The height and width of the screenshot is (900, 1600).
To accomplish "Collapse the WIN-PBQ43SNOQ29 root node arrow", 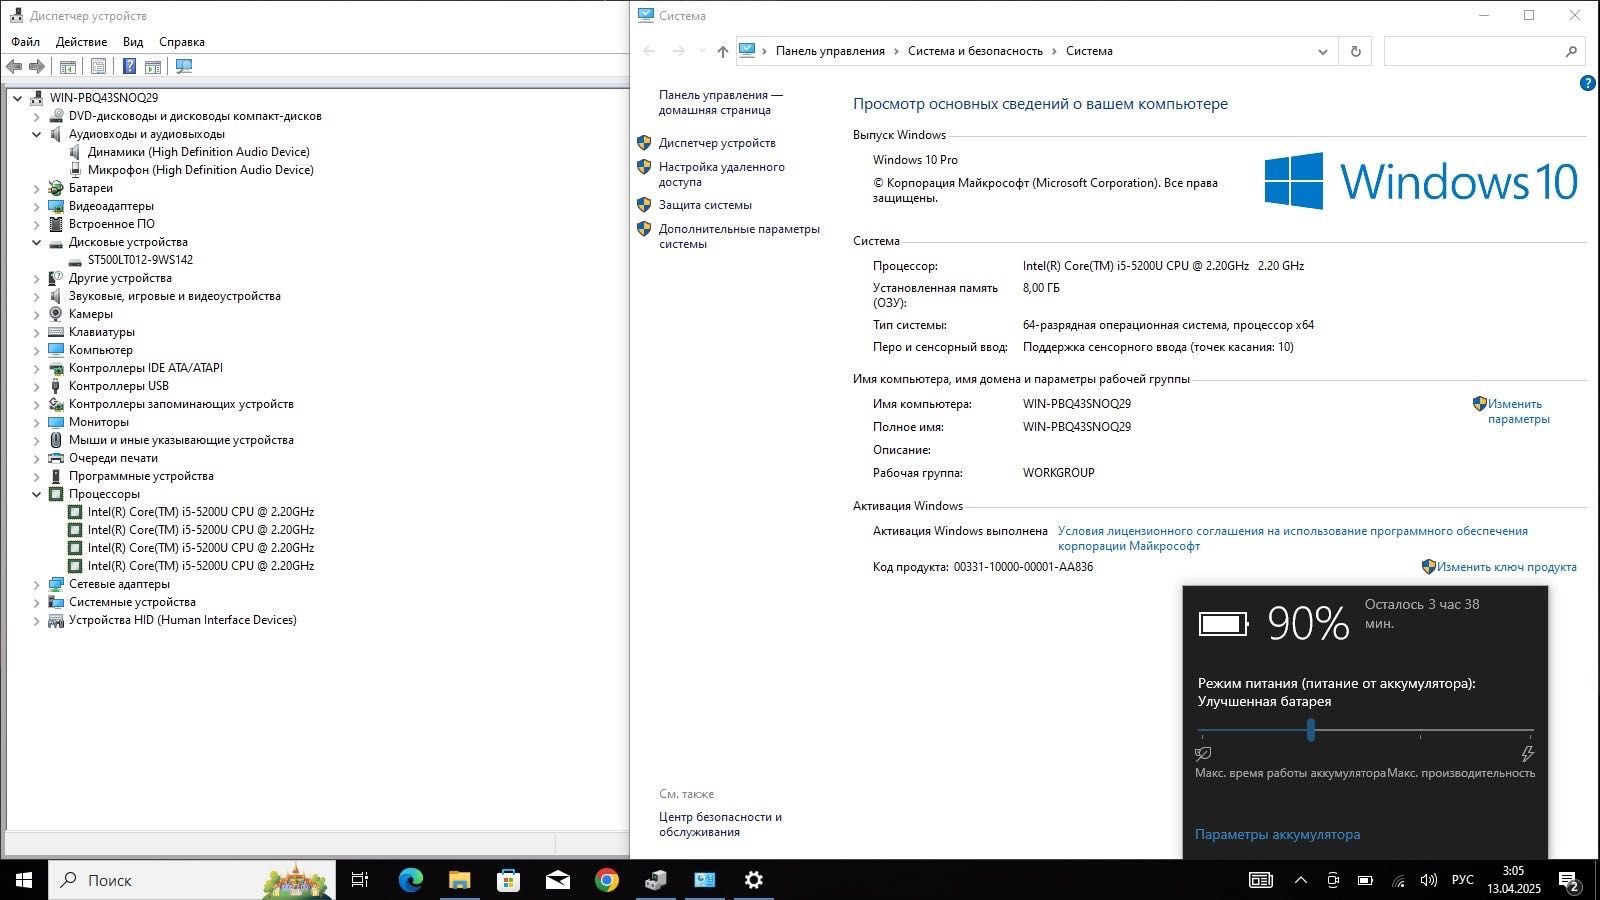I will click(17, 98).
